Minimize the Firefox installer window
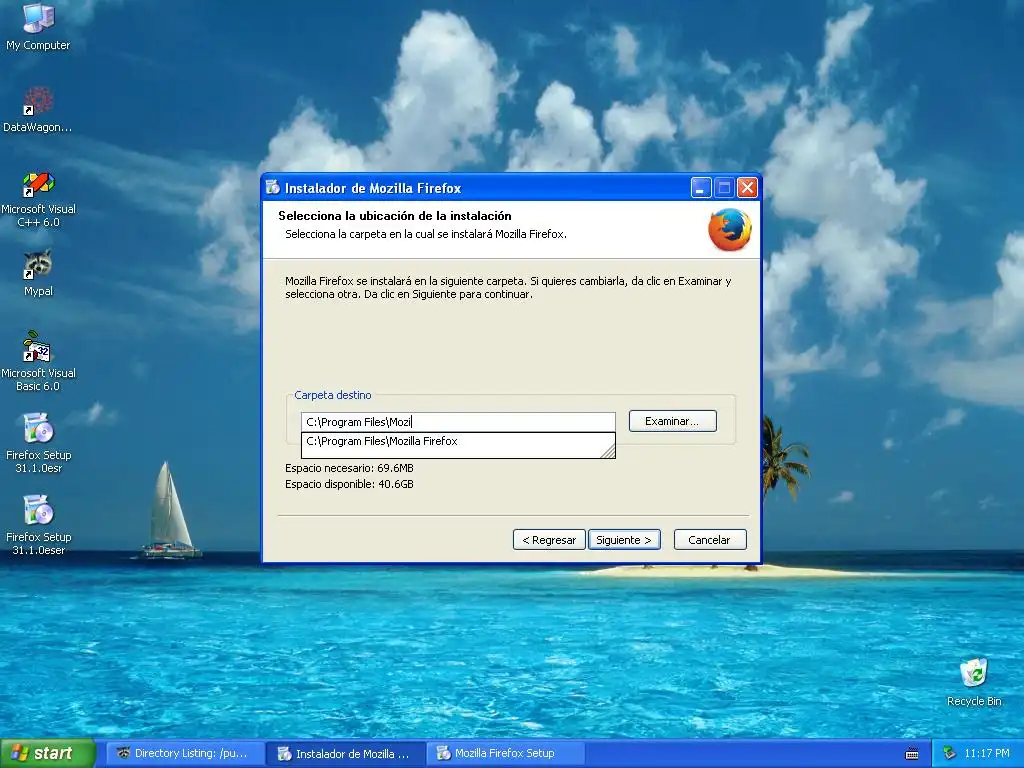Image resolution: width=1024 pixels, height=768 pixels. 700,188
